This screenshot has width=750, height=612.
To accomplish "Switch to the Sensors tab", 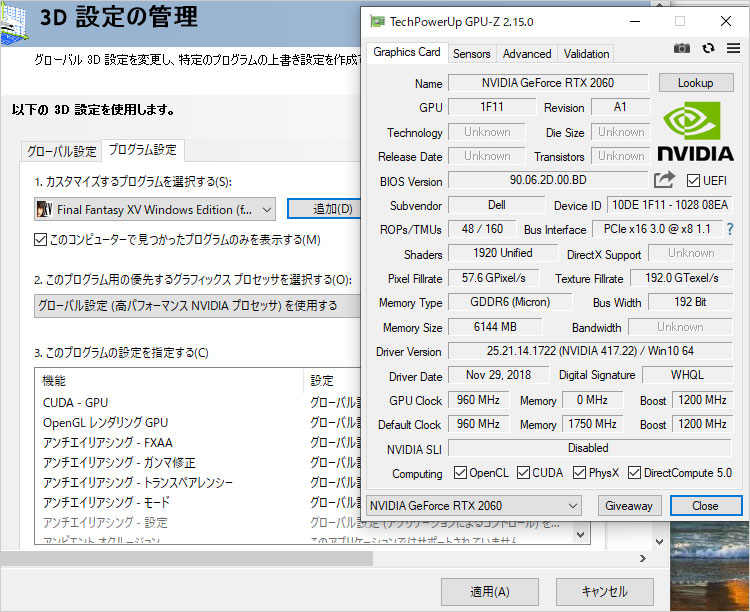I will point(472,54).
